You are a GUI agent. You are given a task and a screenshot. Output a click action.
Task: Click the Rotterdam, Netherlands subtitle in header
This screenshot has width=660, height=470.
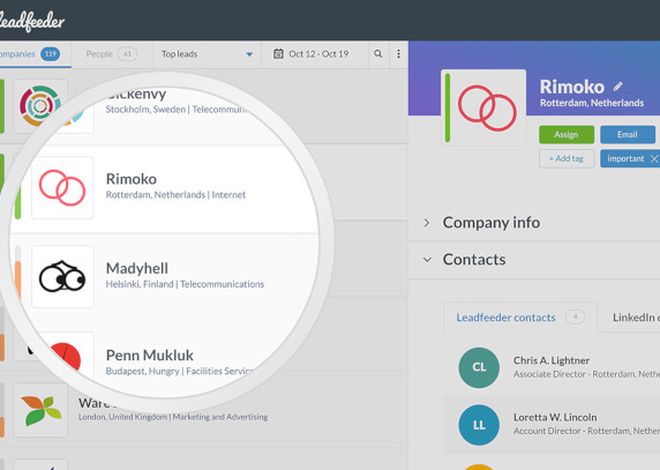(x=592, y=103)
